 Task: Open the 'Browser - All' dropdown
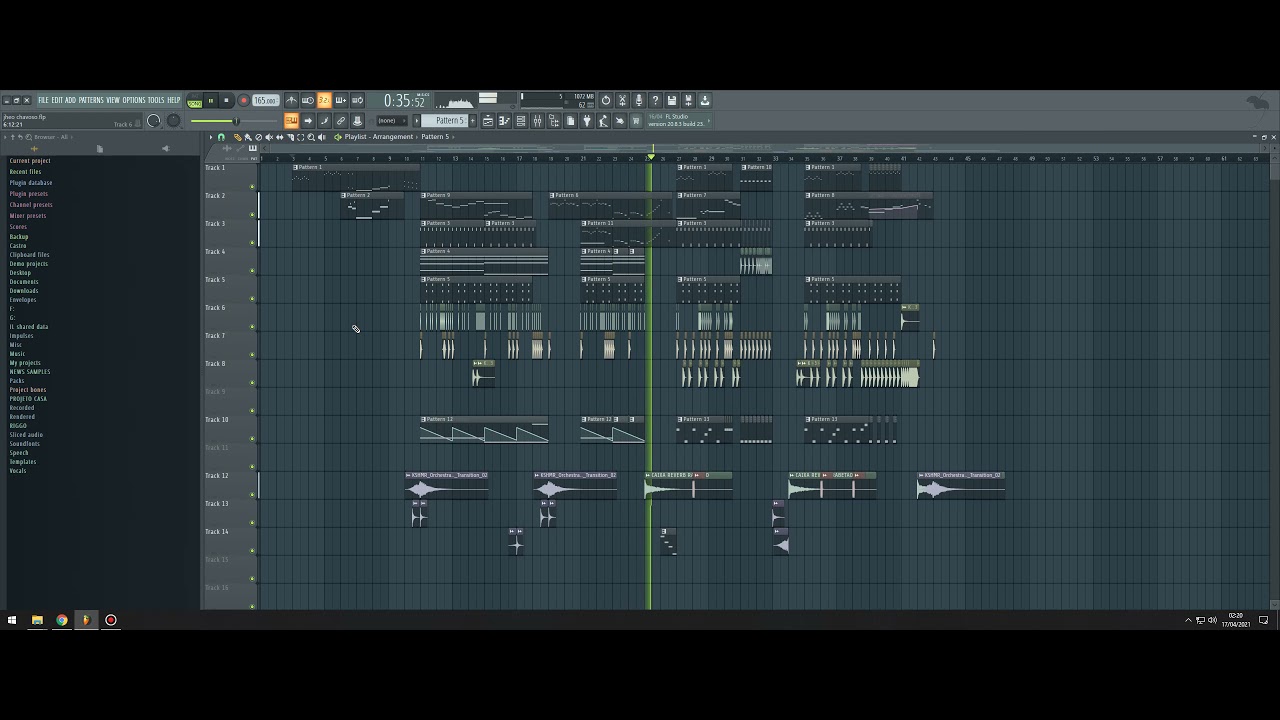50,137
